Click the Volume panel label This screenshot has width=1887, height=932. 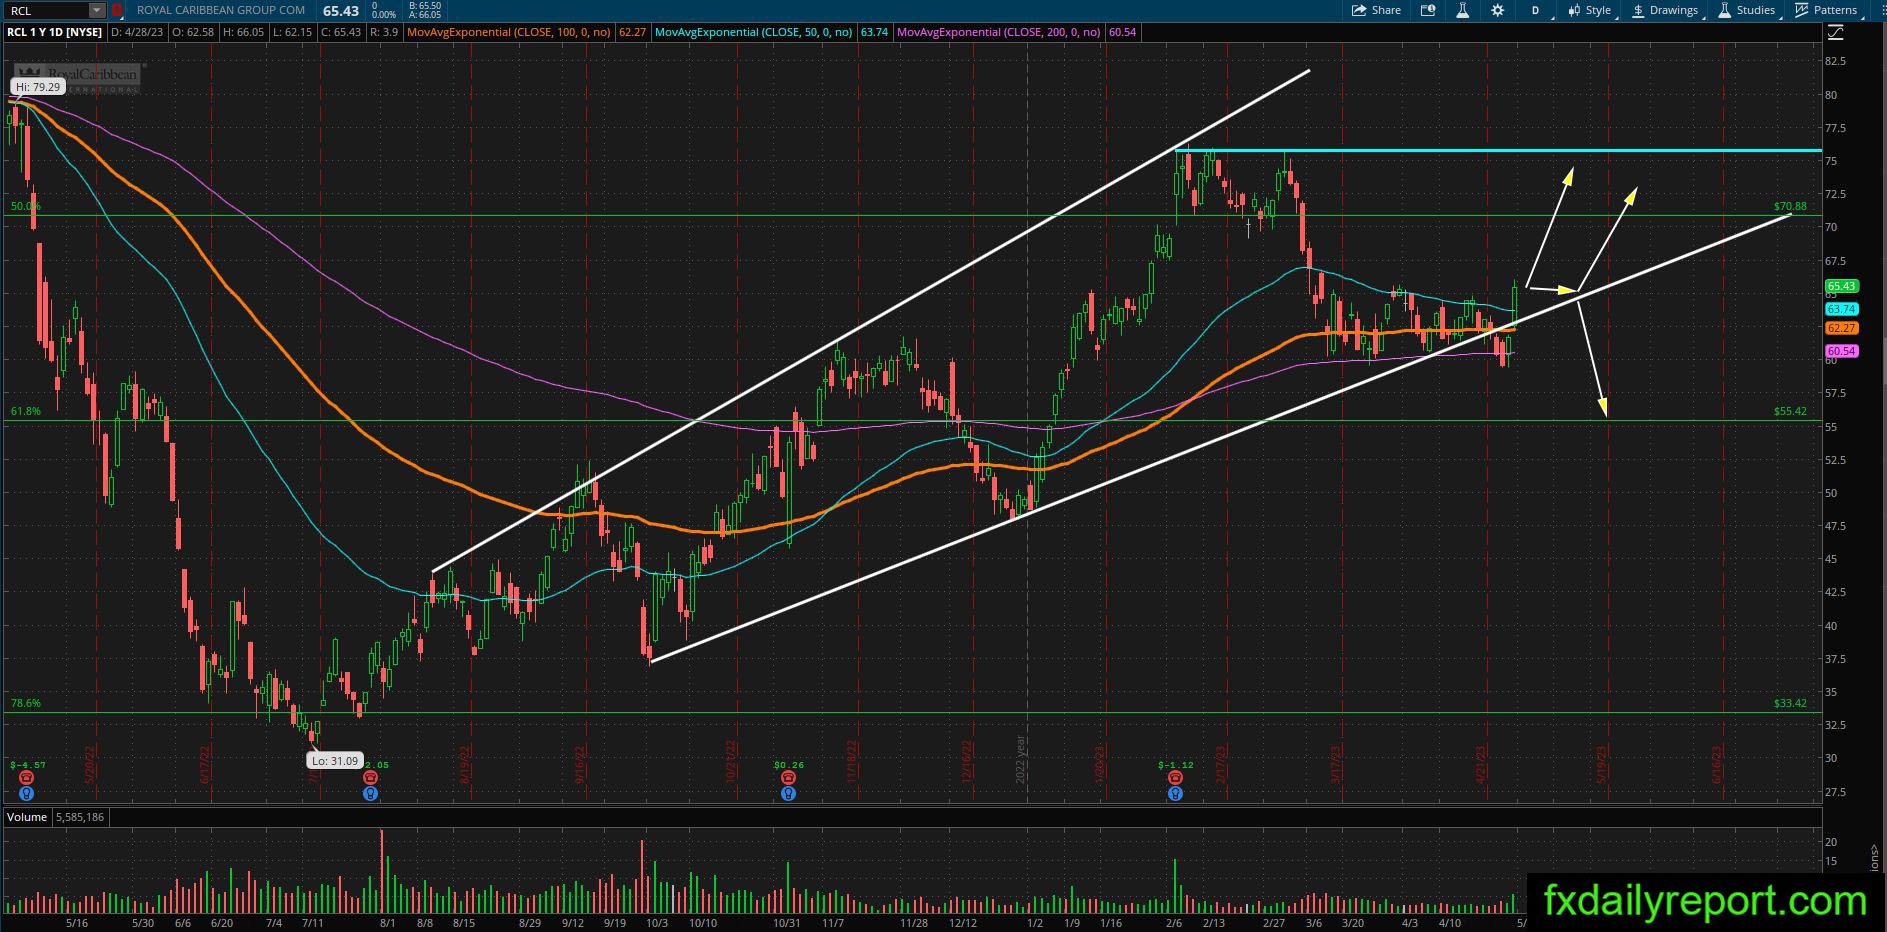click(x=27, y=817)
